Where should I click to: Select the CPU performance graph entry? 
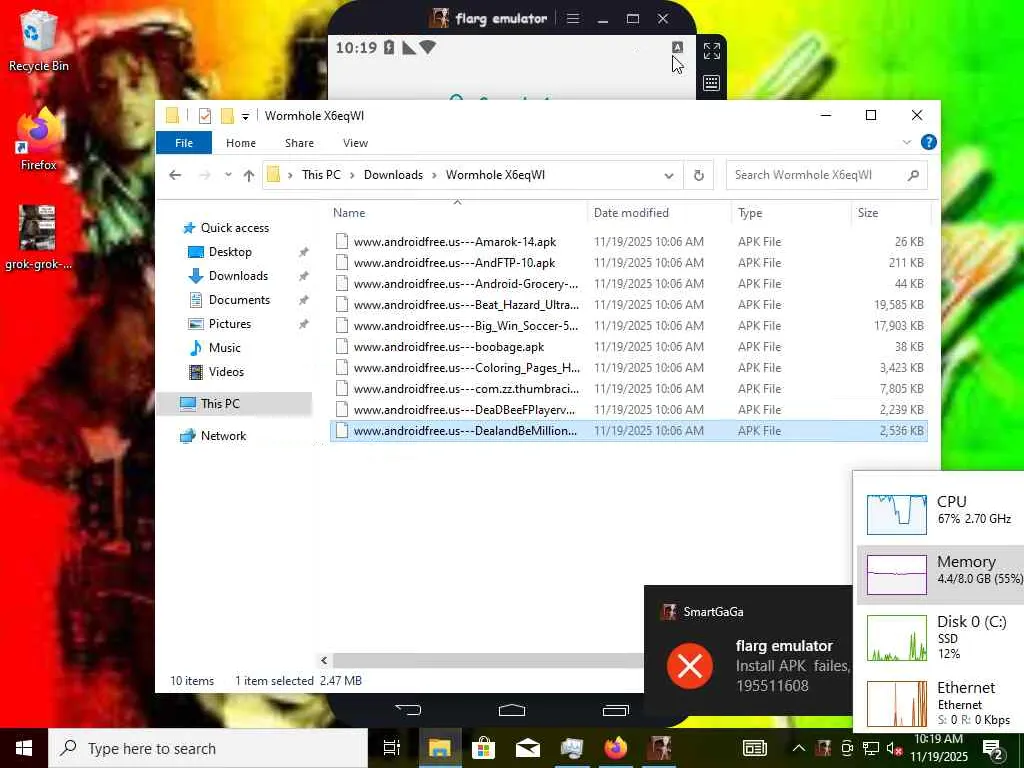(x=941, y=513)
